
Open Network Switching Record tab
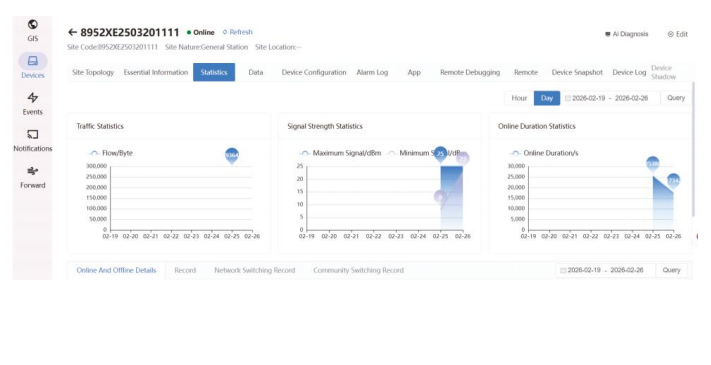coord(255,270)
